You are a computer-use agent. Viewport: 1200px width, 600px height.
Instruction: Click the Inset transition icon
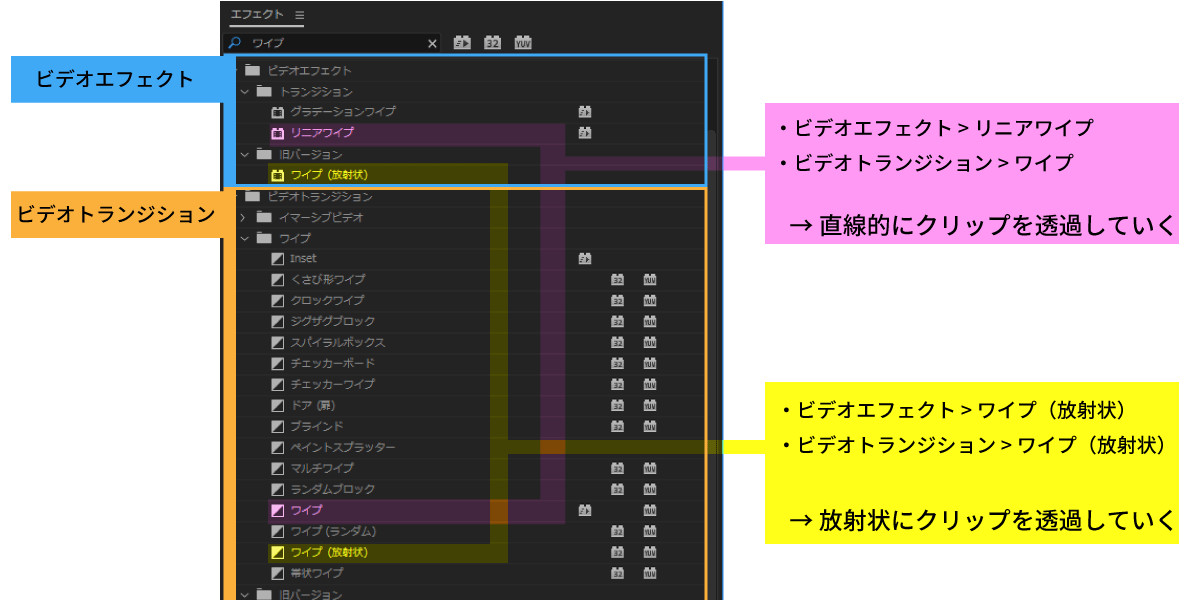tap(278, 259)
